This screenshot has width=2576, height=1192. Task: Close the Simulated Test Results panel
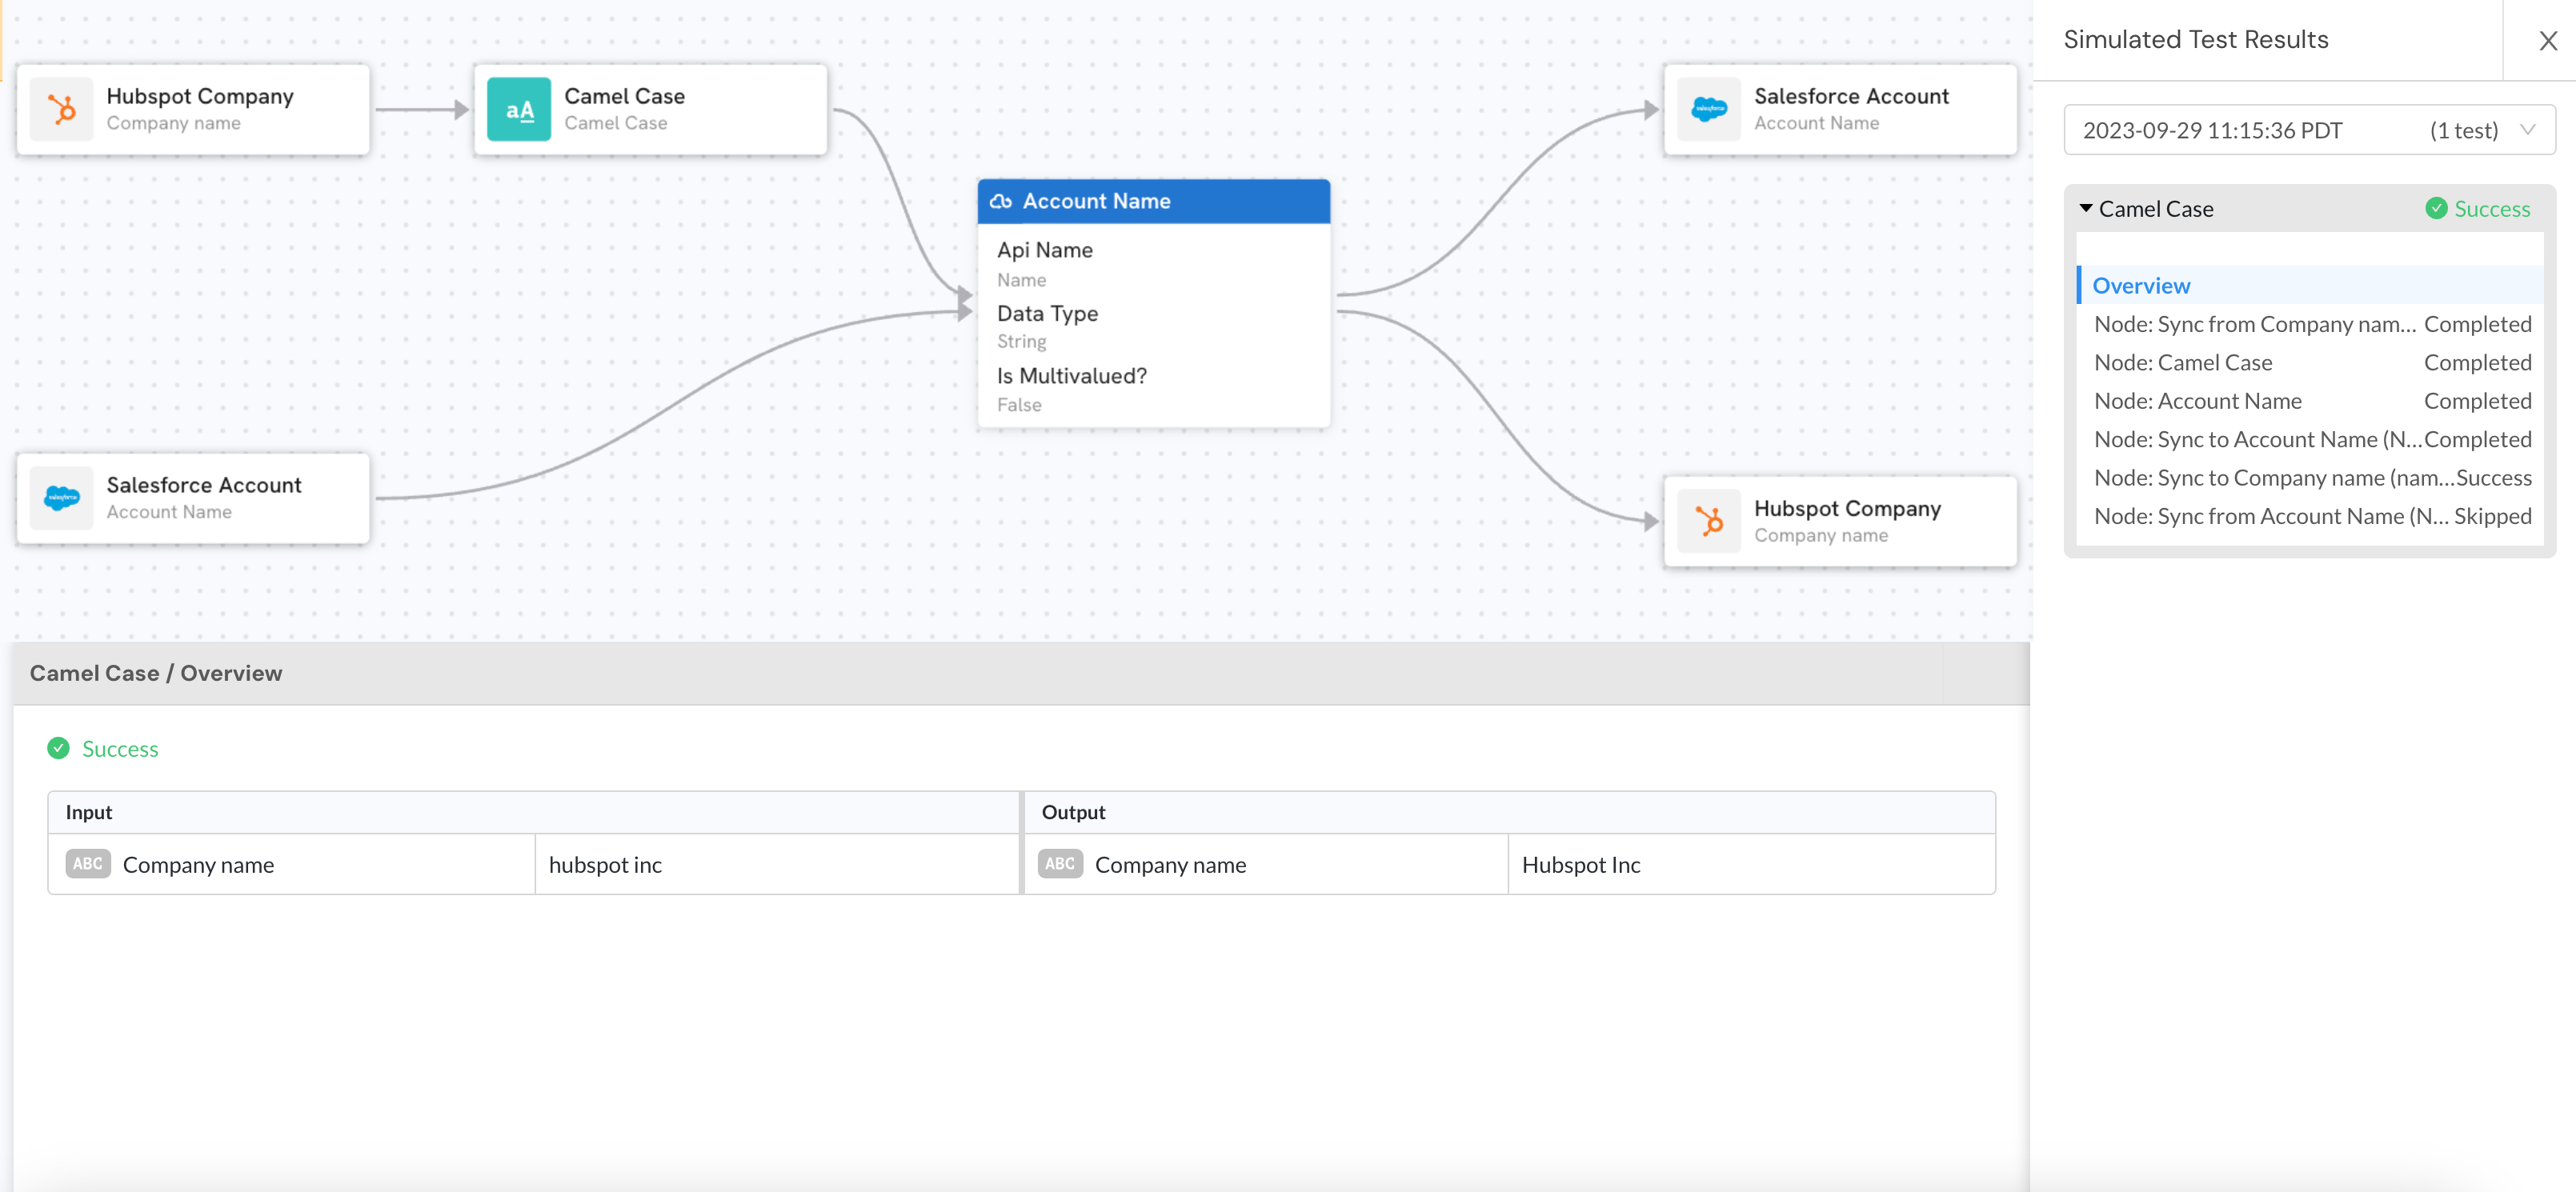coord(2547,40)
